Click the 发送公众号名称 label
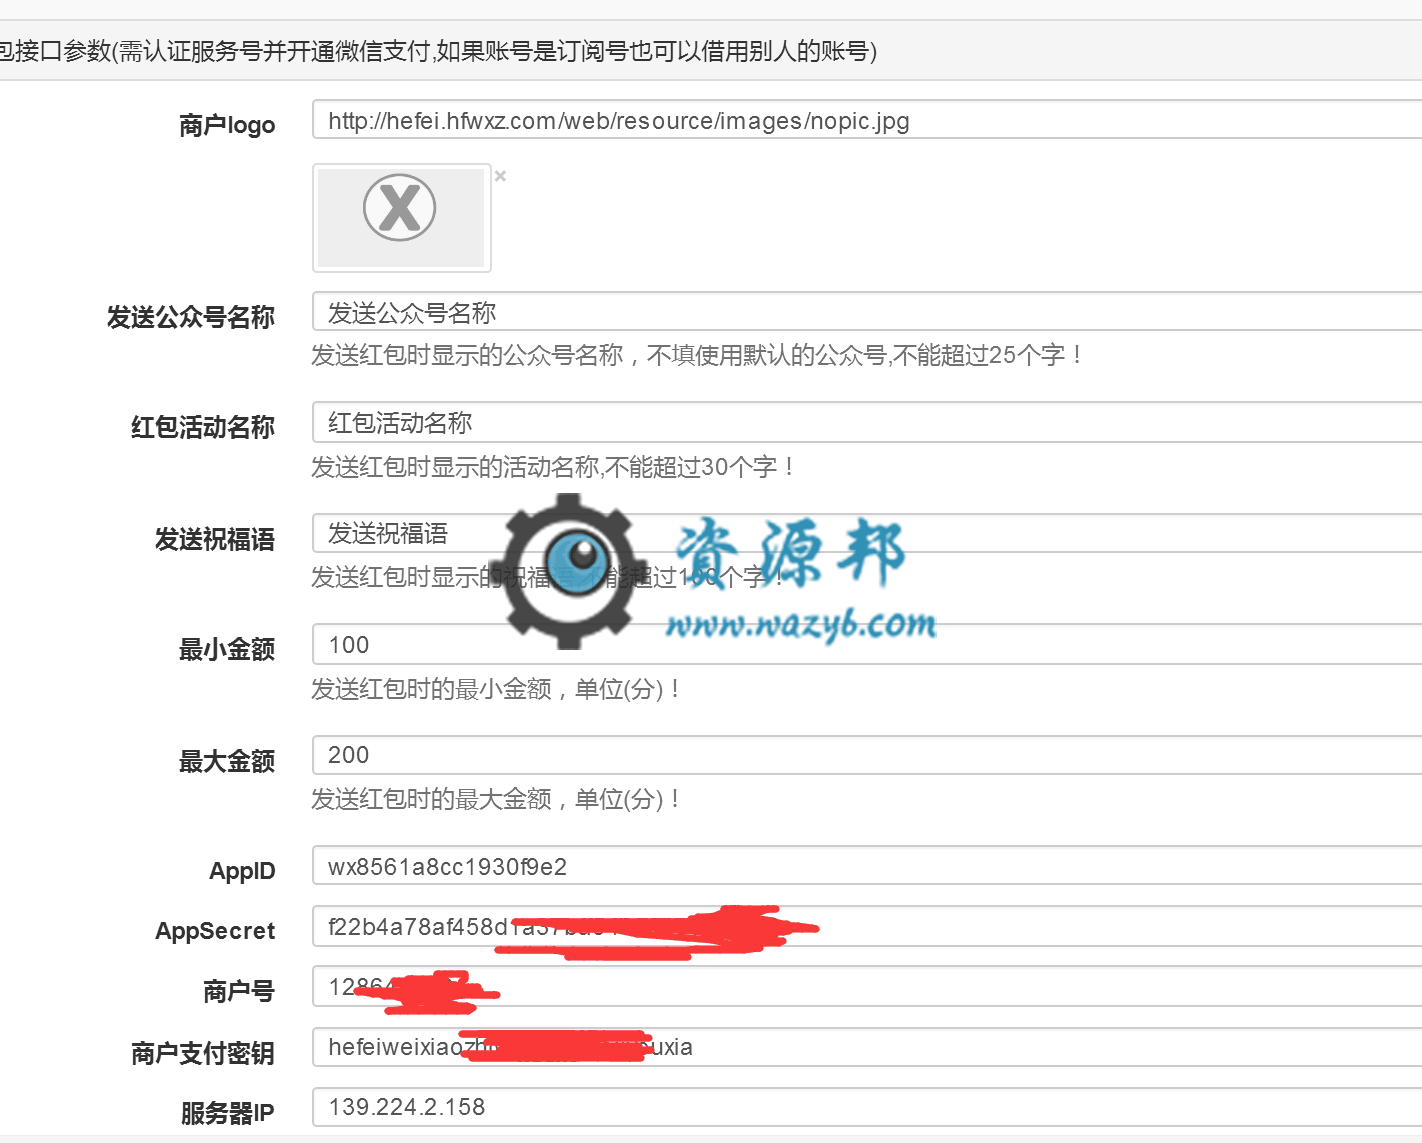 191,317
